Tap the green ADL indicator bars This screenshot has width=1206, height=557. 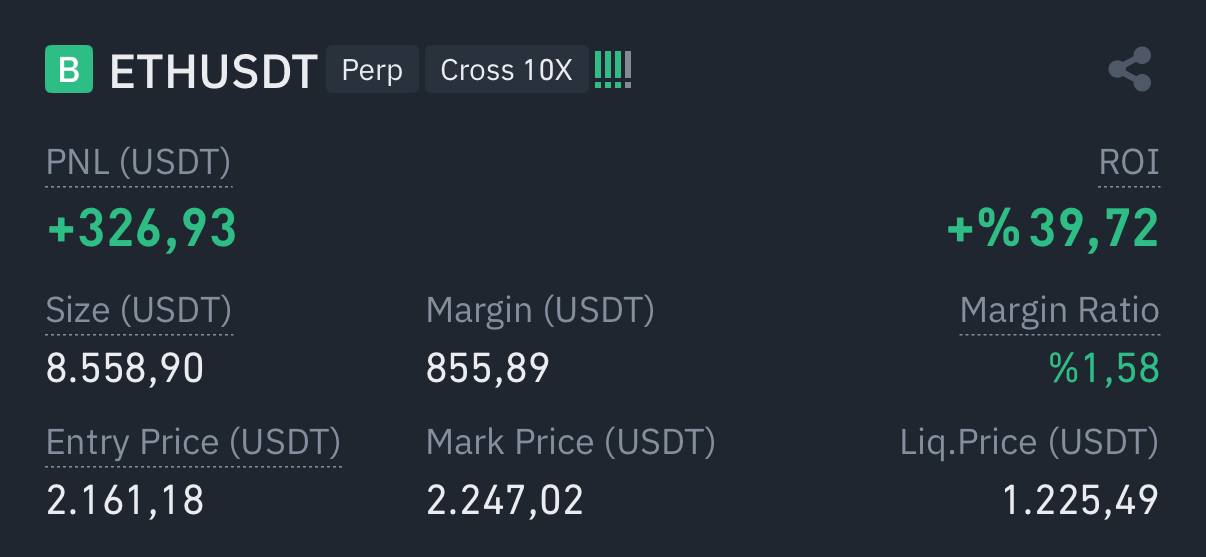[x=613, y=70]
